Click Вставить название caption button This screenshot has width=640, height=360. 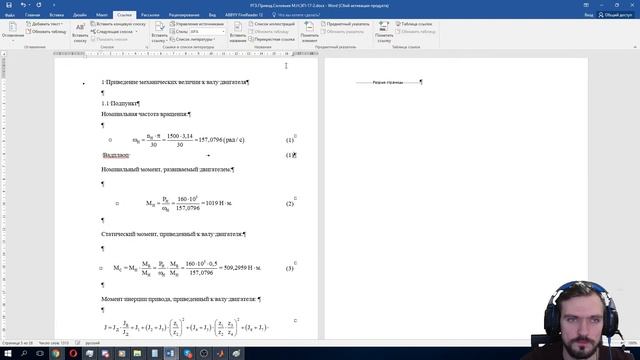(x=238, y=33)
